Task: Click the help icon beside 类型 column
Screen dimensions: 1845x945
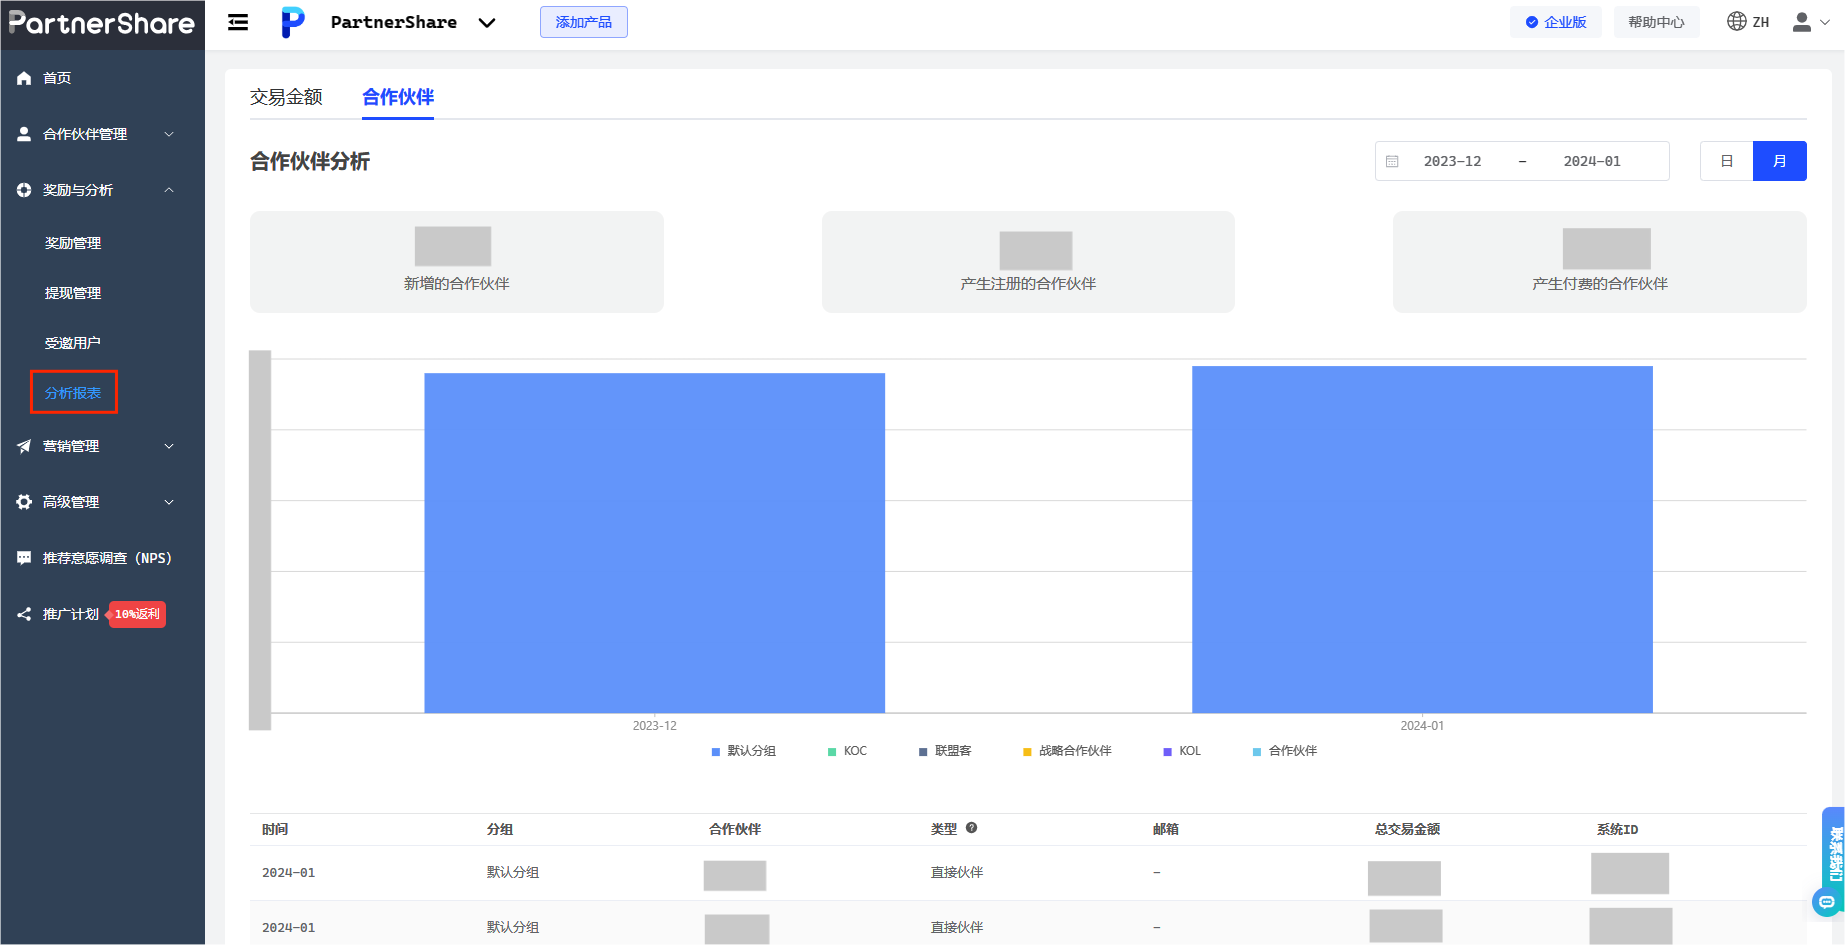Action: (971, 828)
